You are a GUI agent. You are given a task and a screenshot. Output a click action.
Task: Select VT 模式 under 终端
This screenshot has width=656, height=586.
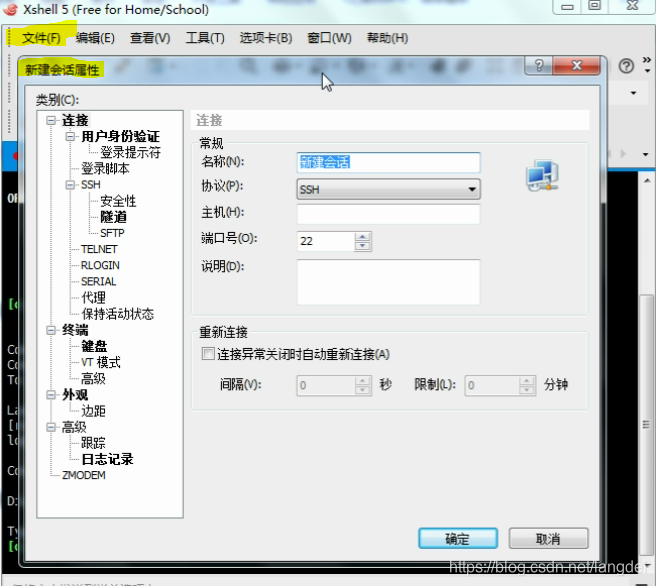[100, 362]
